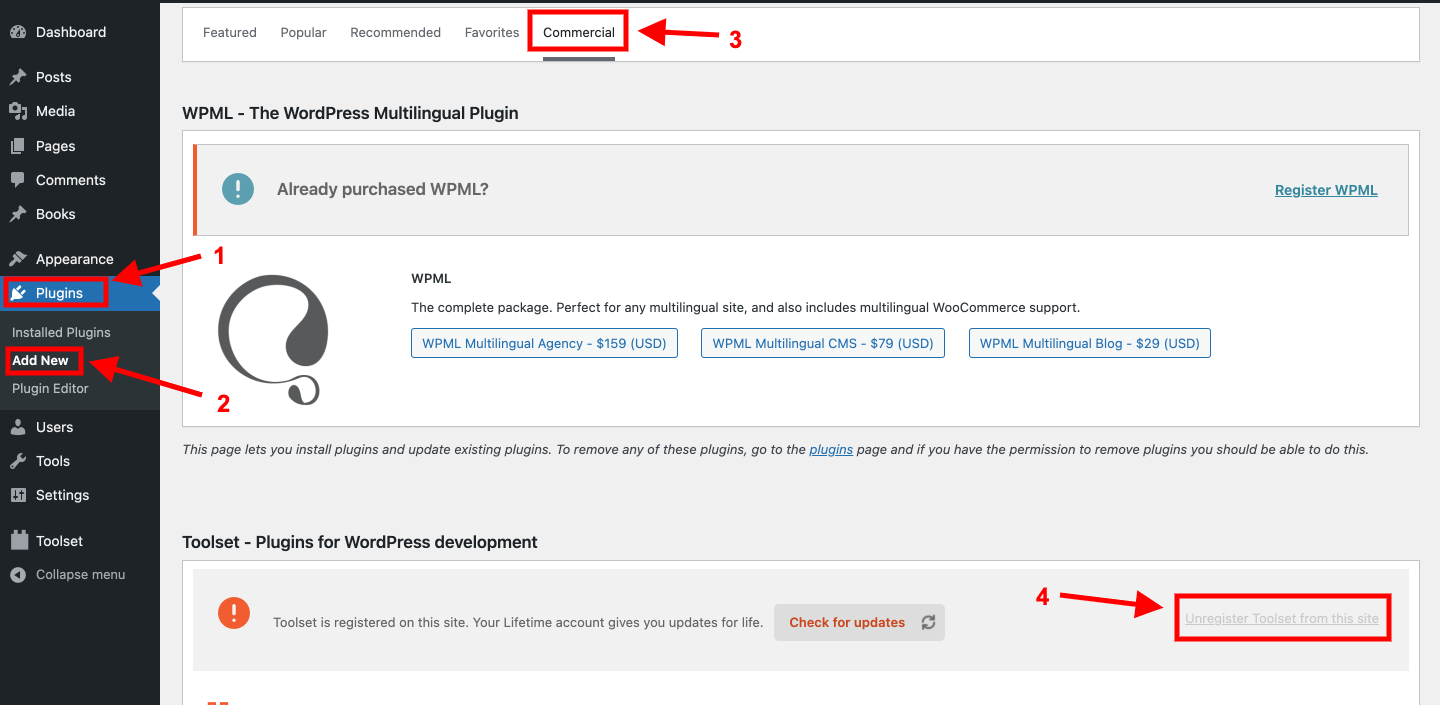1440x705 pixels.
Task: Click the Plugins plug icon
Action: (18, 293)
